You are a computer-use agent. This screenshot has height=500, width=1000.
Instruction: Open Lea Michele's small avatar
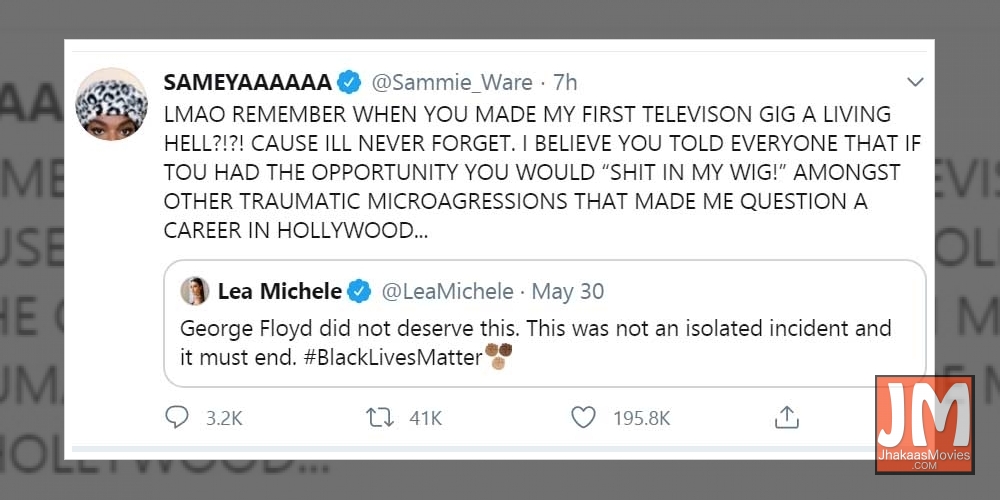point(193,291)
